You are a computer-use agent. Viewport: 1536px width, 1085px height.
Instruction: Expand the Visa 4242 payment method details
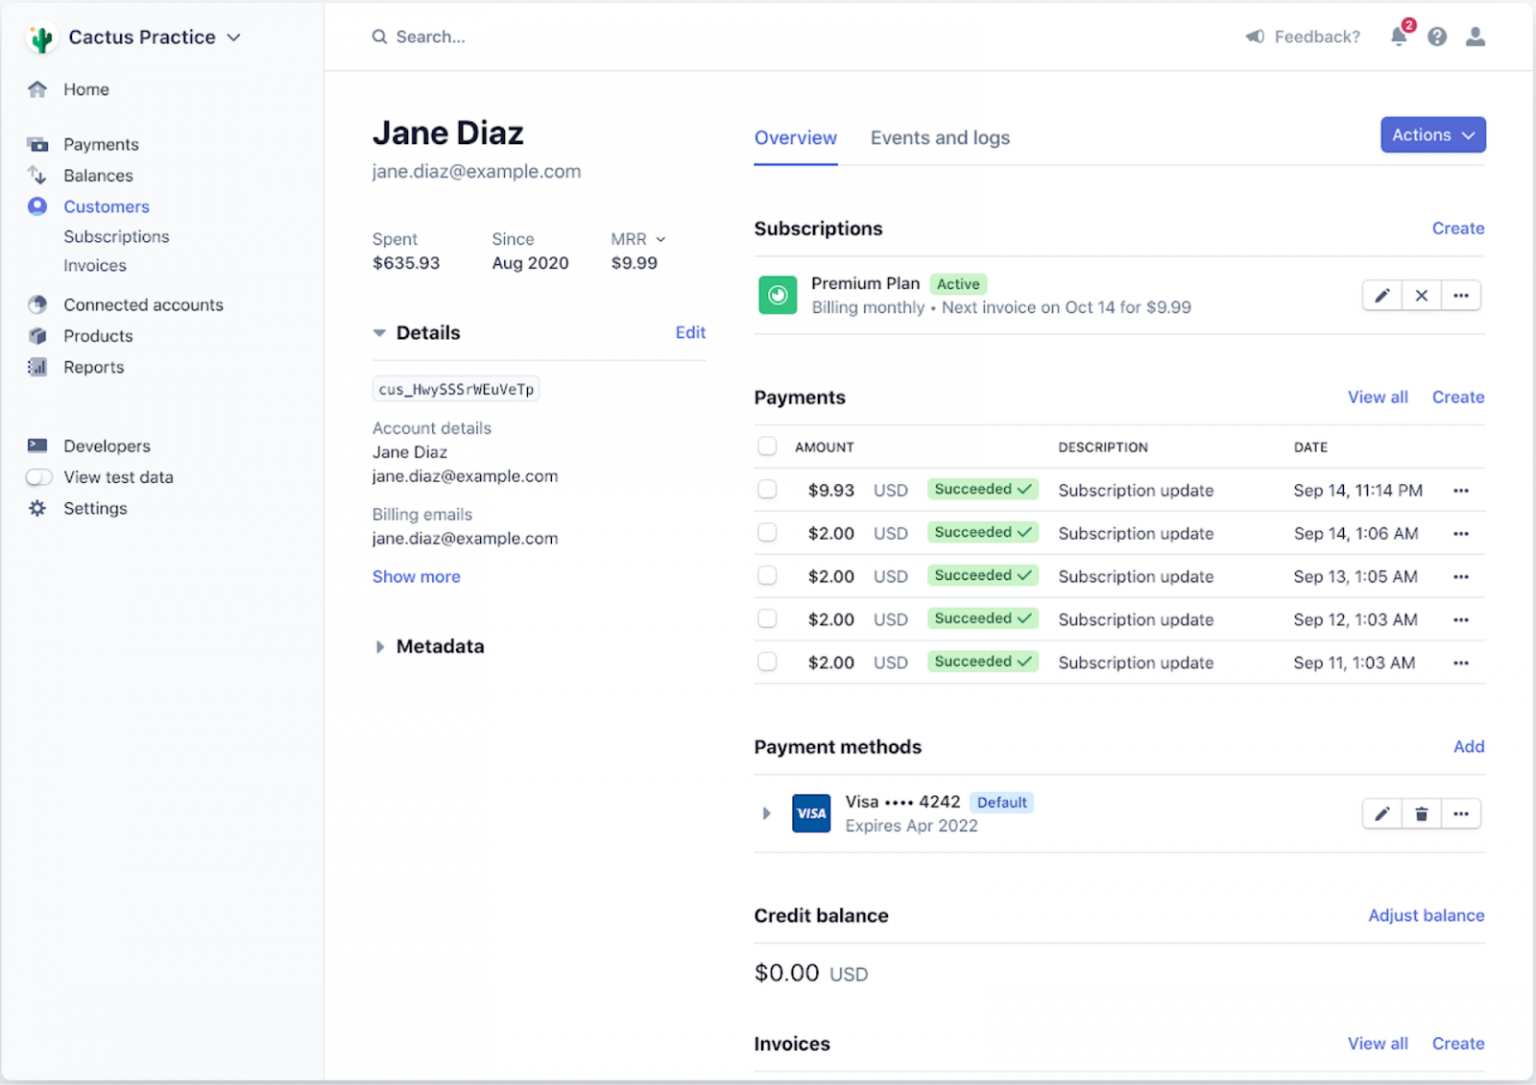[766, 813]
